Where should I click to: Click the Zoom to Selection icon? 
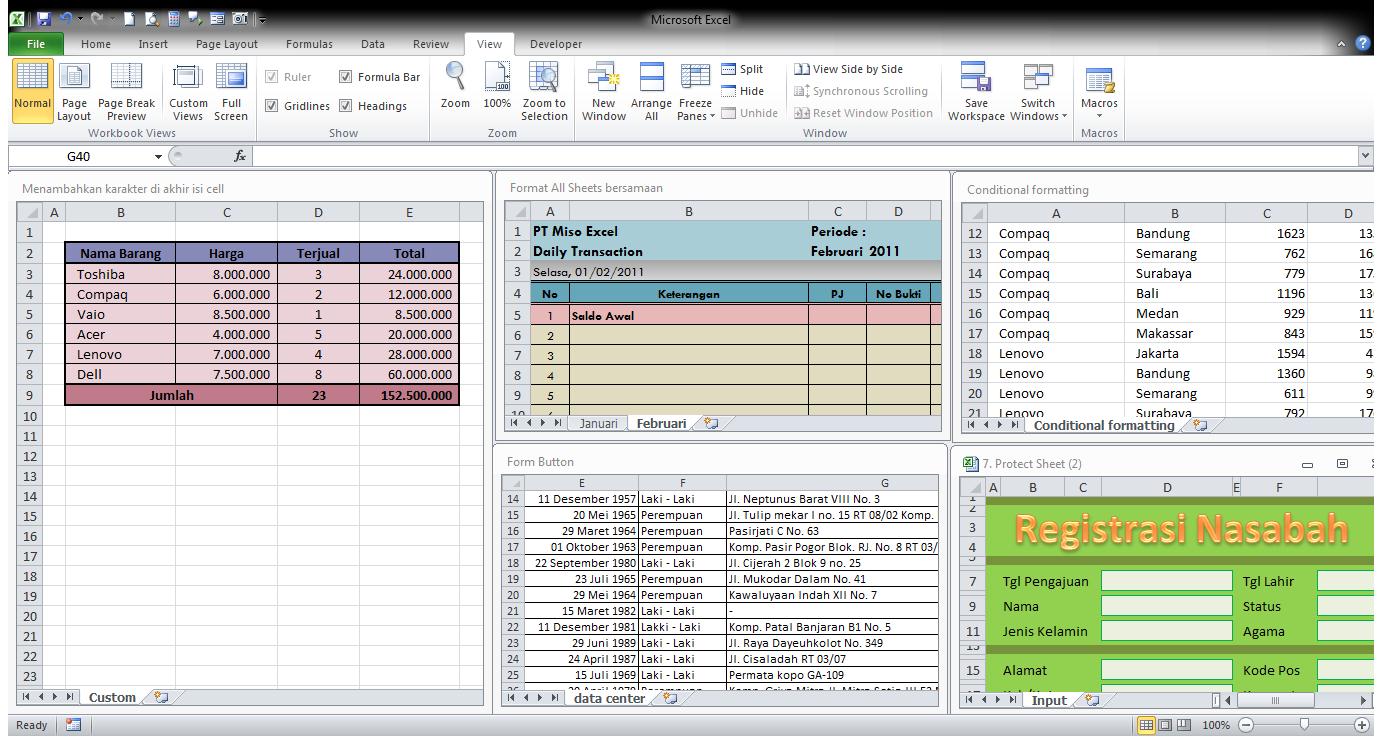[544, 90]
